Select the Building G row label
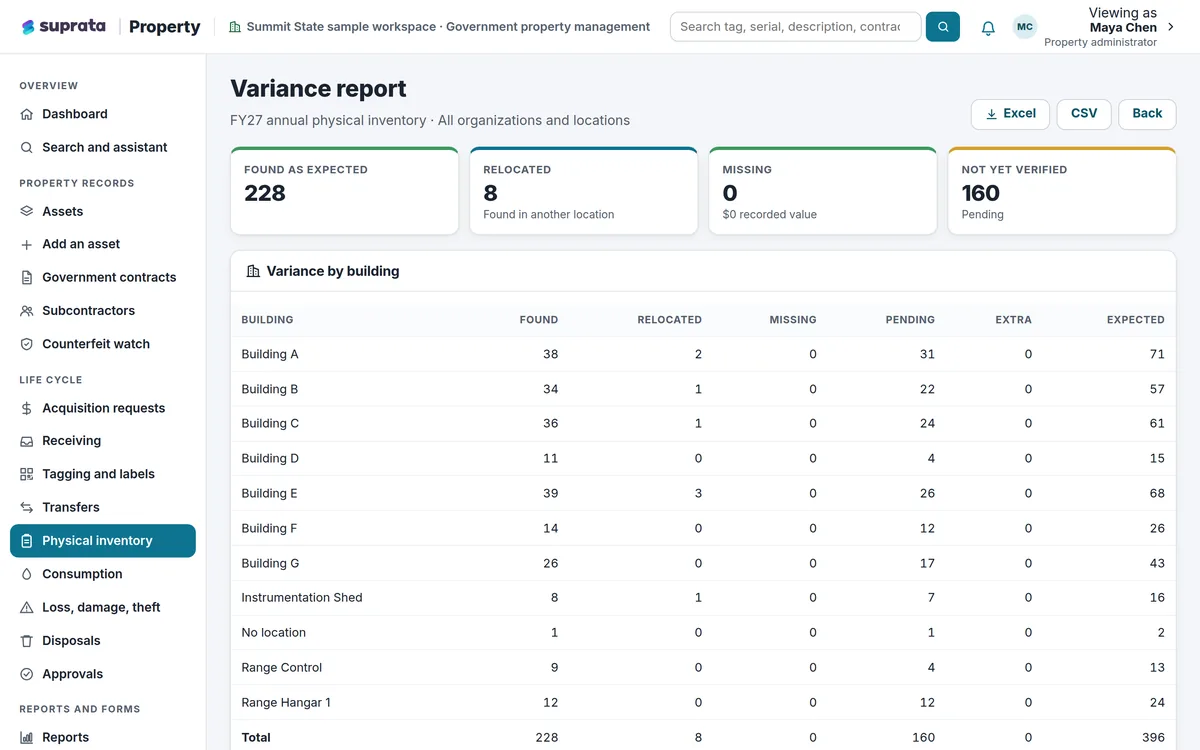This screenshot has width=1200, height=750. (270, 563)
